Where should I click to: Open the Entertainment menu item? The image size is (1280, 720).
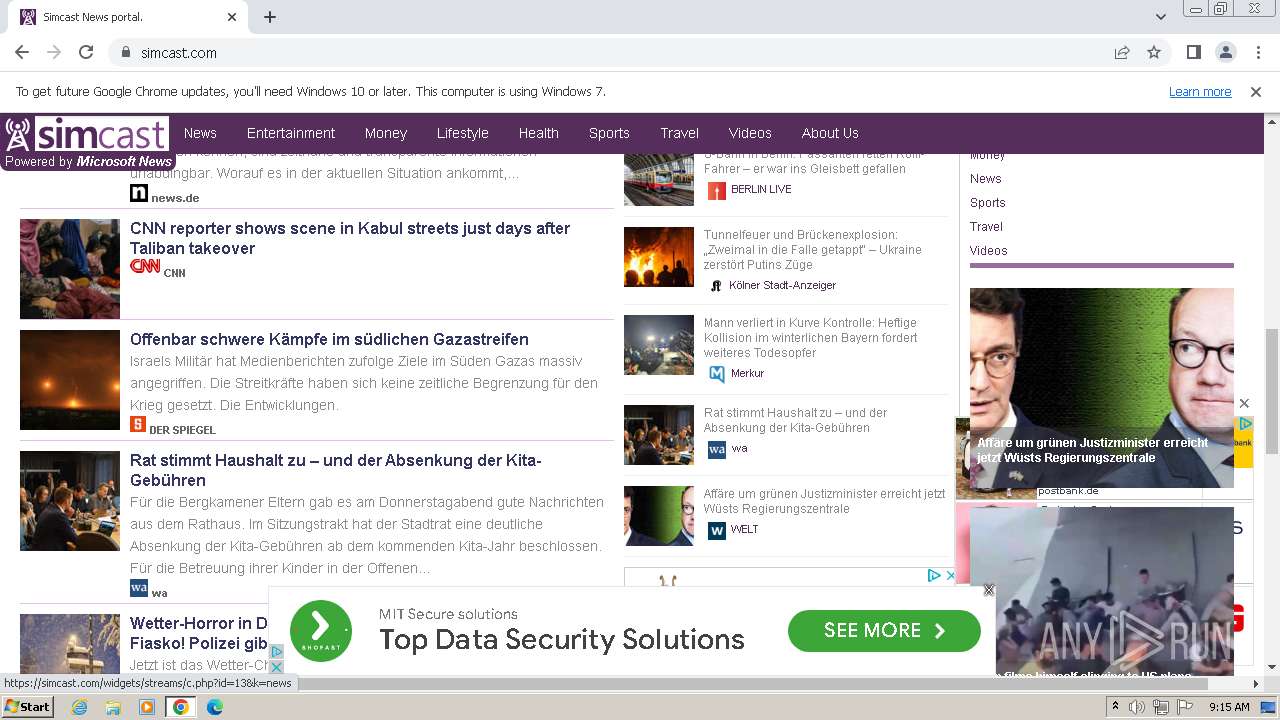coord(291,133)
